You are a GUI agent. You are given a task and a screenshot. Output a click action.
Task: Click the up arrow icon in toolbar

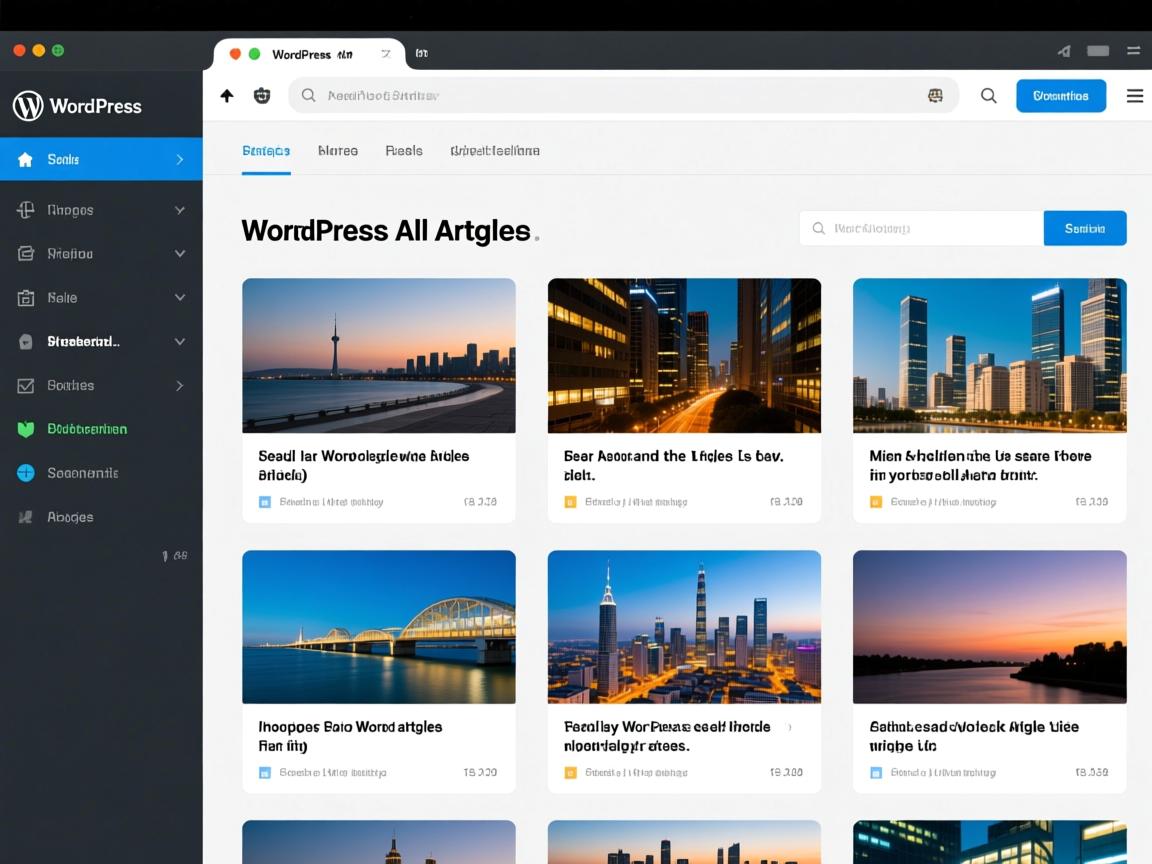point(227,96)
